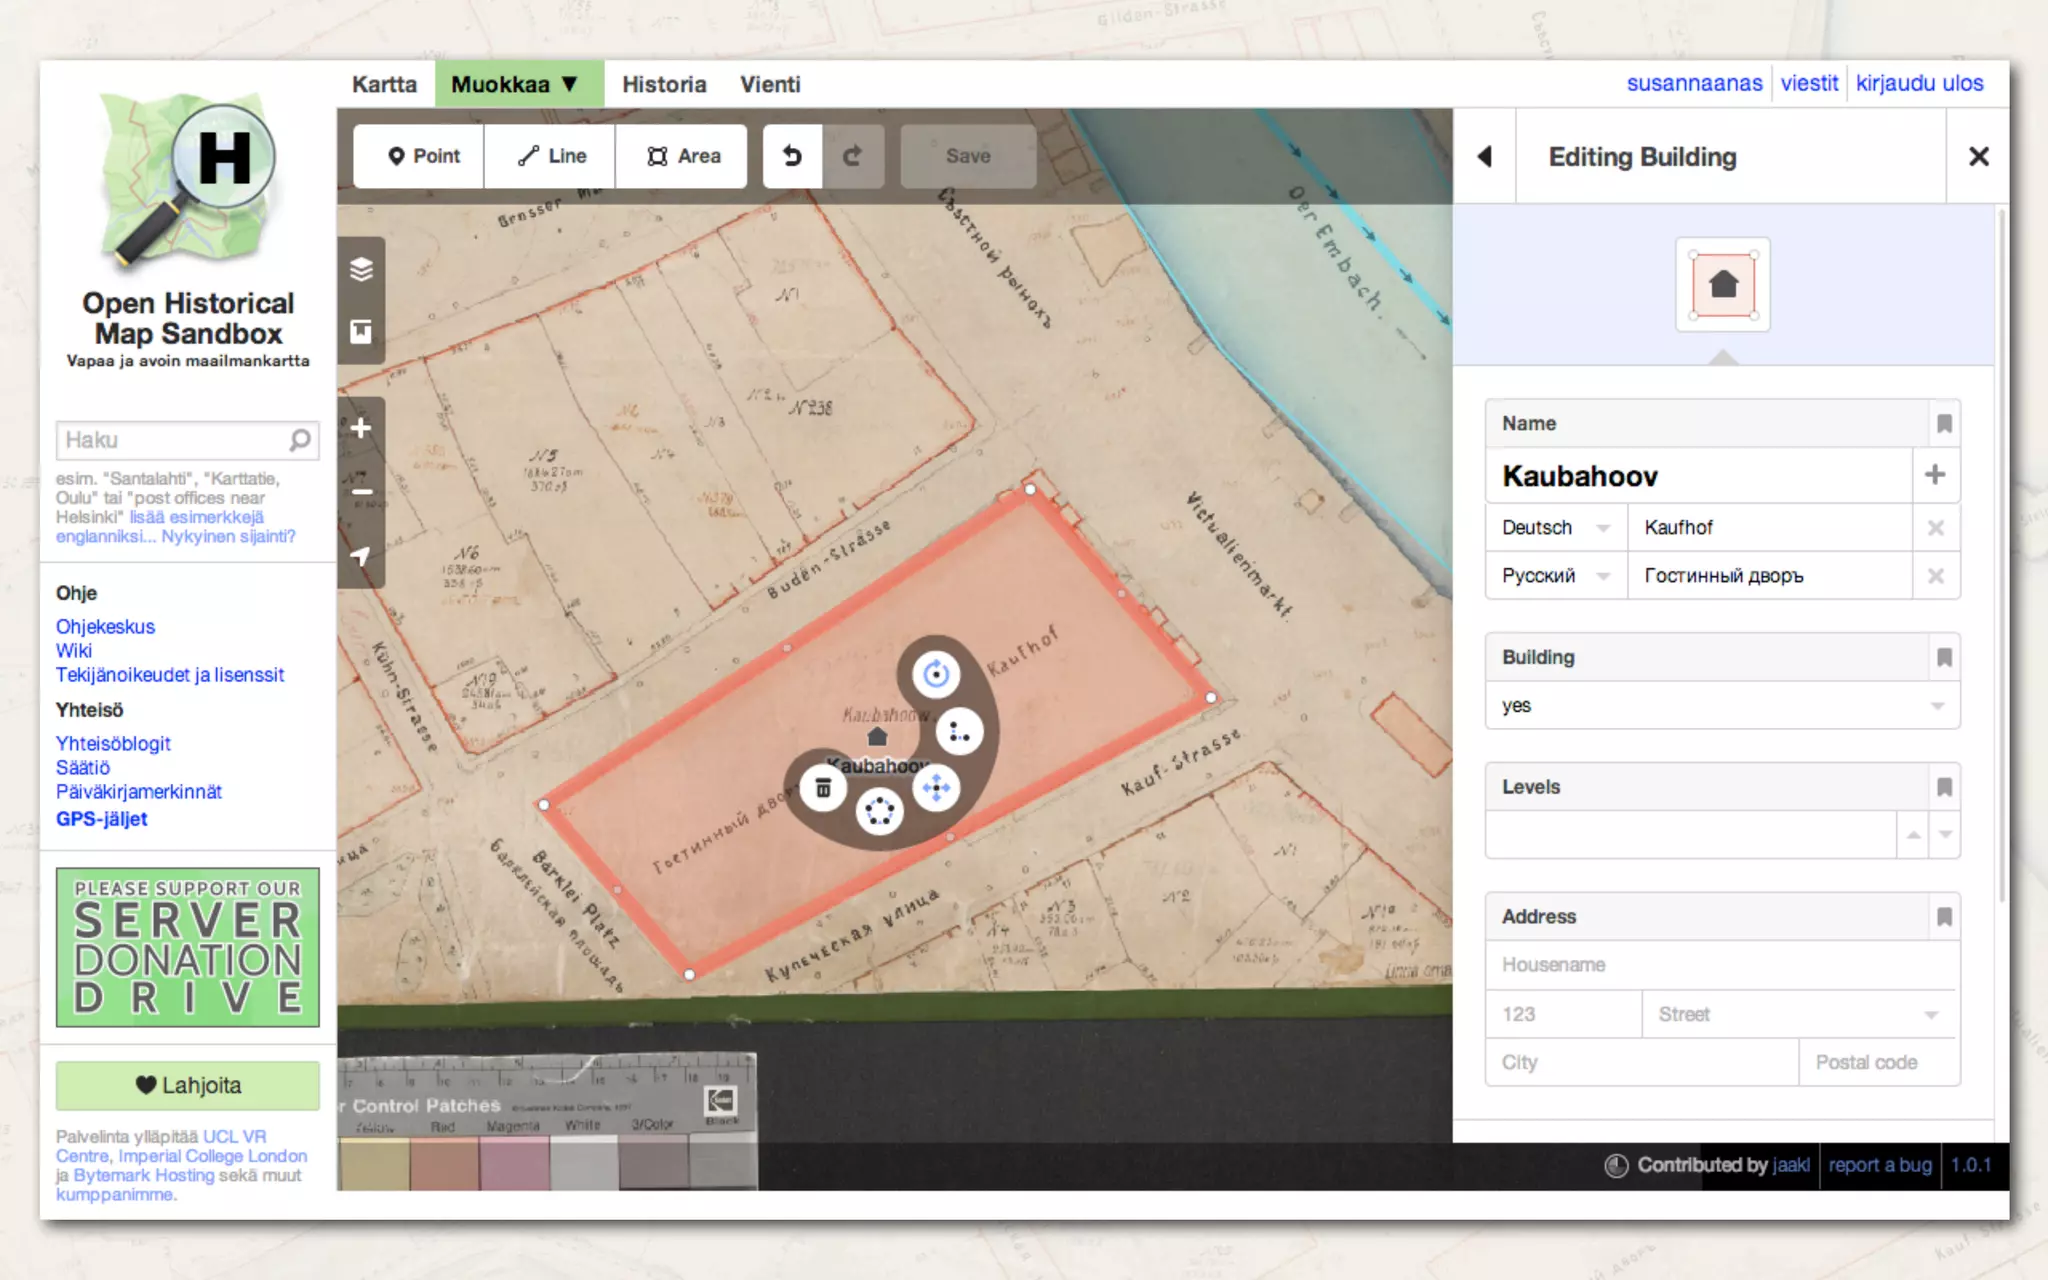2048x1280 pixels.
Task: Open the Päiväkirjamerkinnät link
Action: click(139, 792)
